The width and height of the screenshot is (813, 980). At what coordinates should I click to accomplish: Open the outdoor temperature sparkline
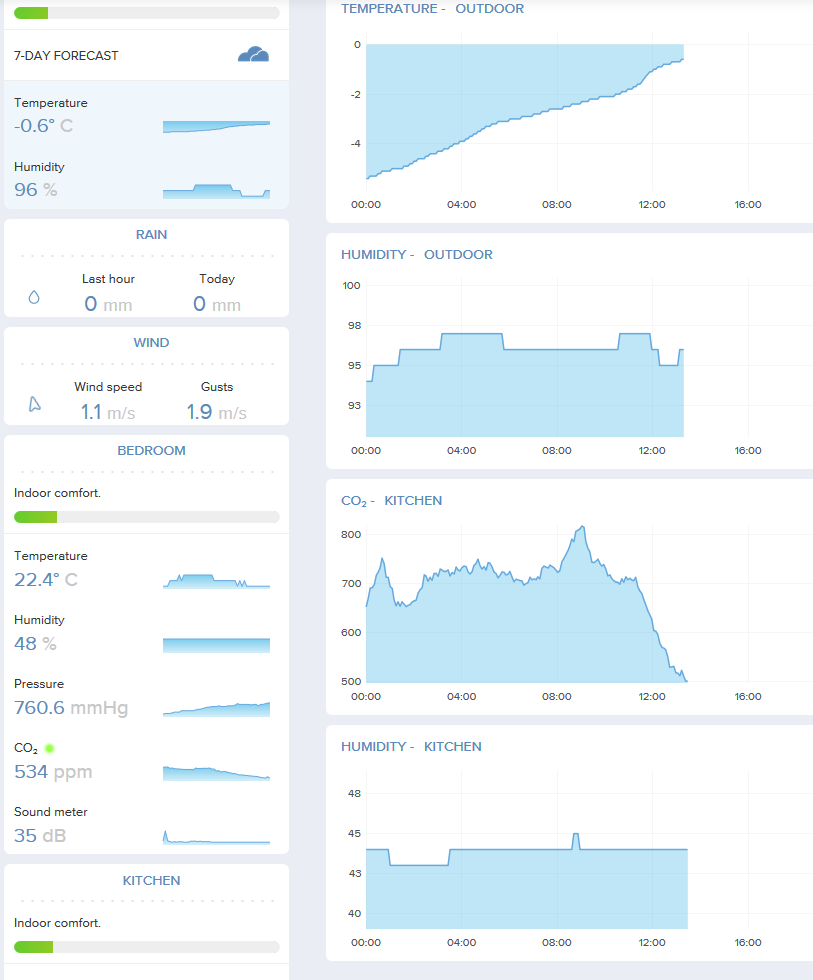tap(216, 127)
